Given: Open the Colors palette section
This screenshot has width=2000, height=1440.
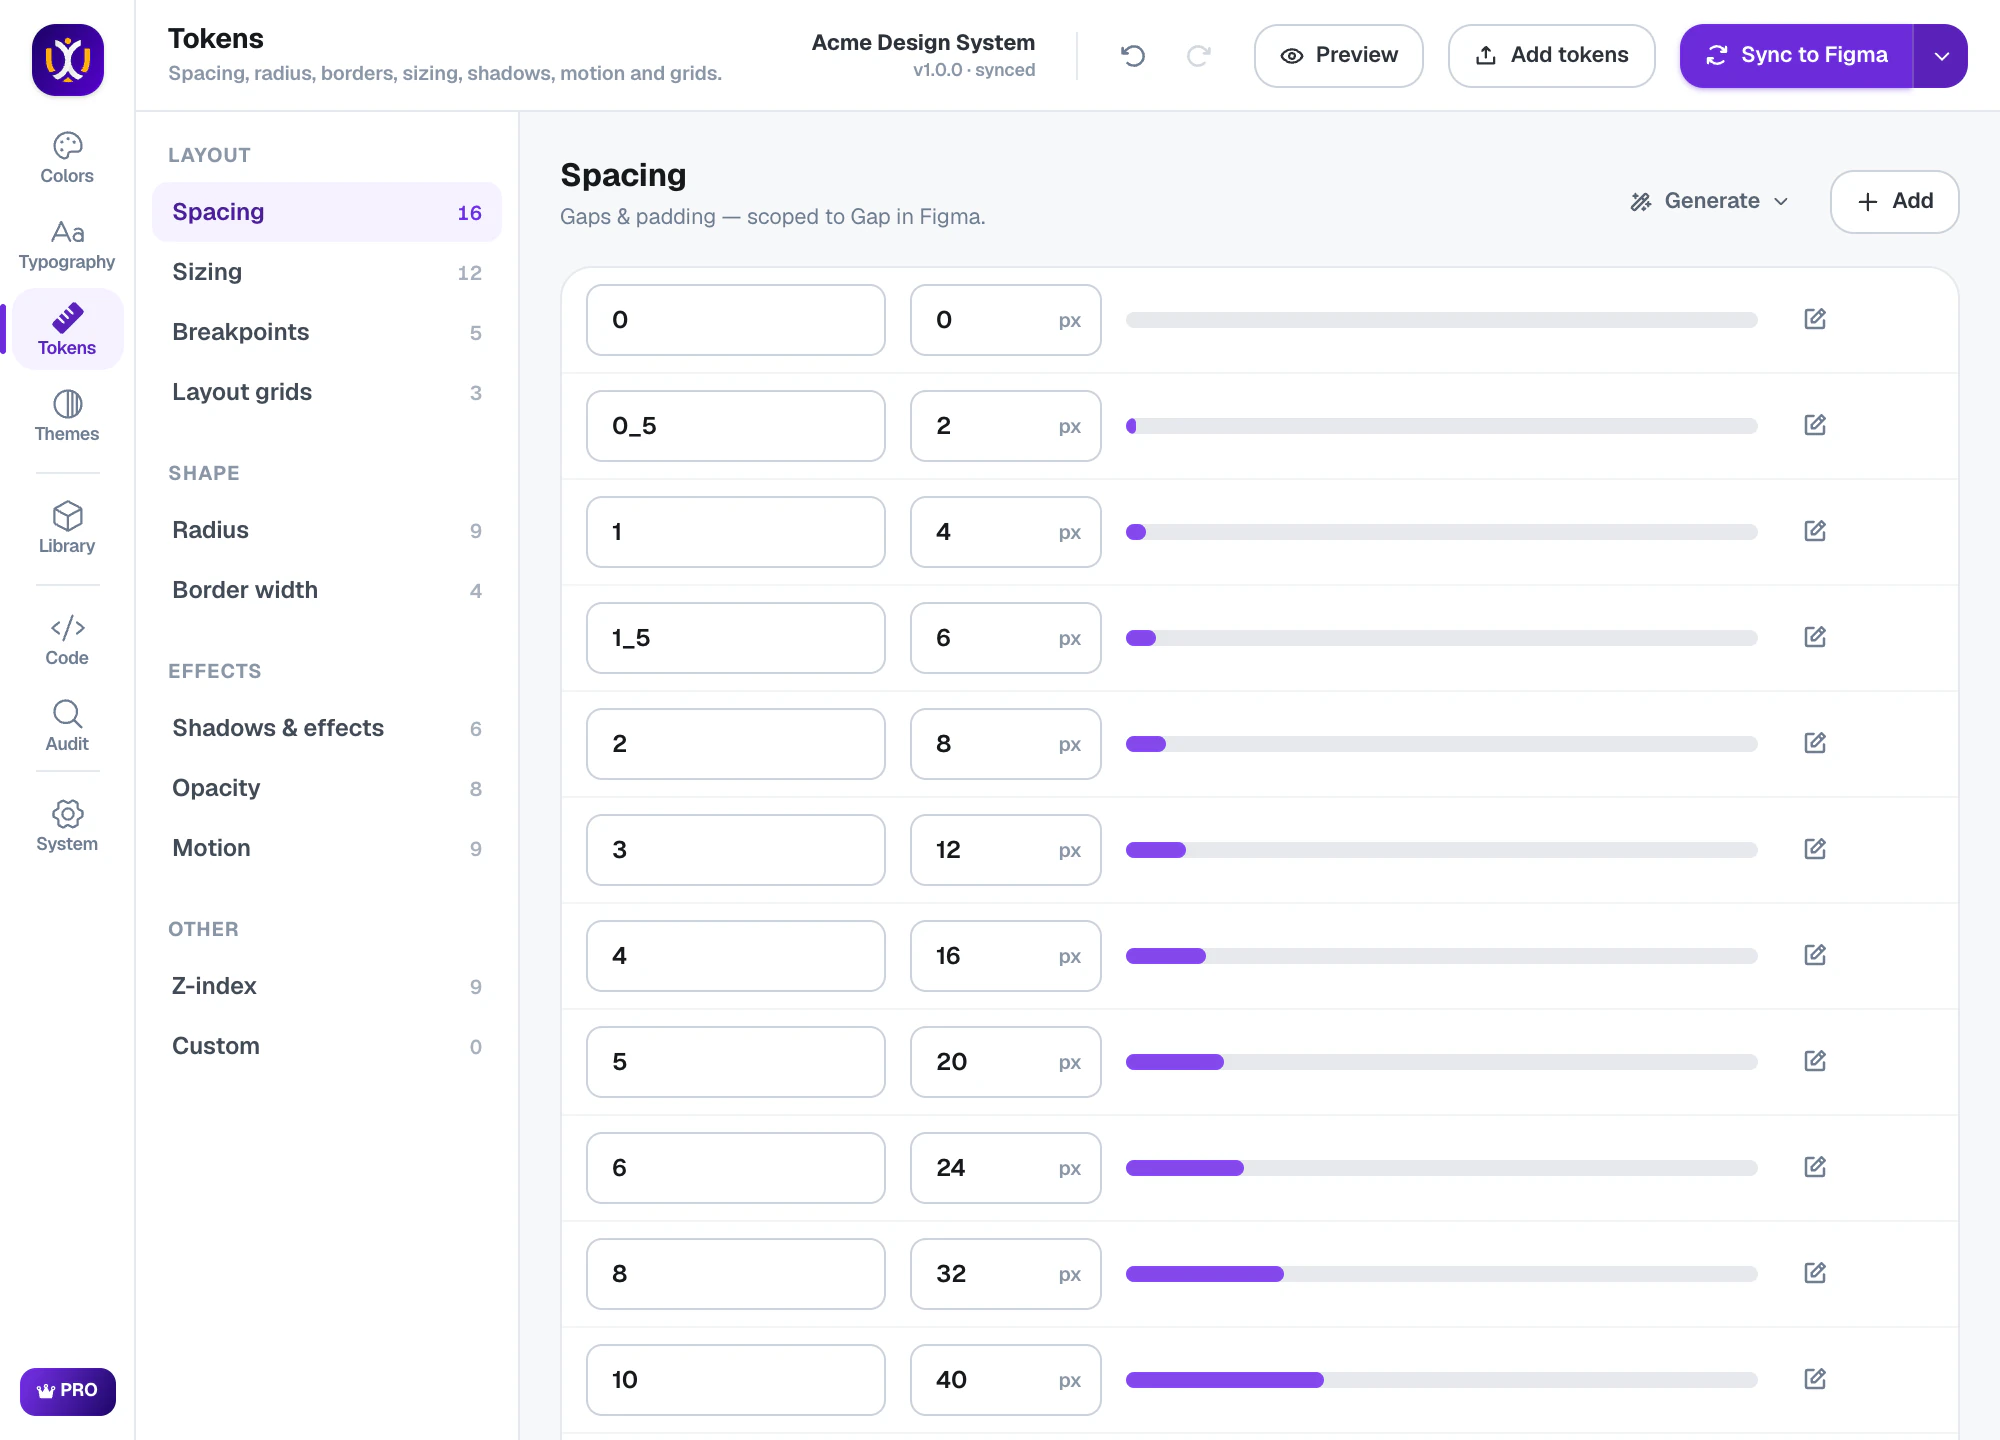Looking at the screenshot, I should point(67,158).
